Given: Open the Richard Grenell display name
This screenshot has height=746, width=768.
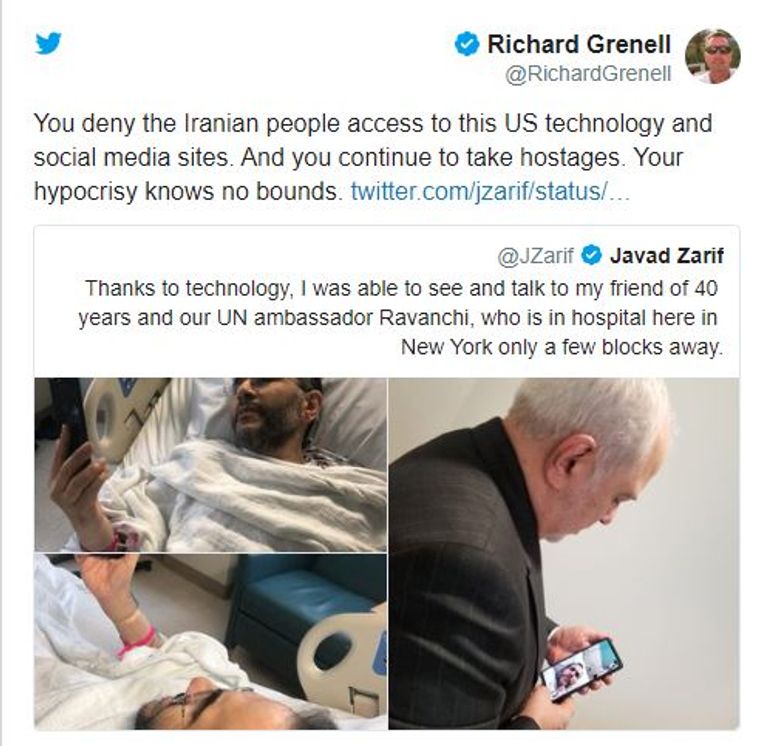Looking at the screenshot, I should pos(578,44).
